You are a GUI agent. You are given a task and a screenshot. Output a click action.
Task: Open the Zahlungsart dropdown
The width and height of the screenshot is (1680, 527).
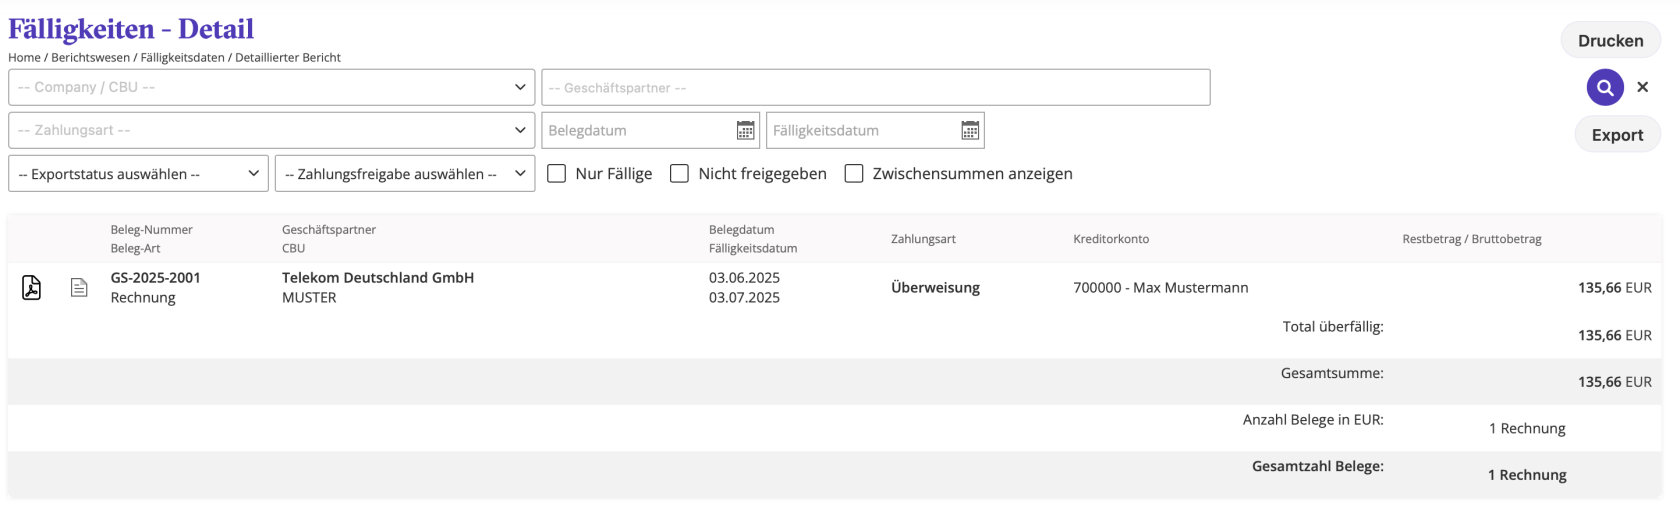pos(271,131)
